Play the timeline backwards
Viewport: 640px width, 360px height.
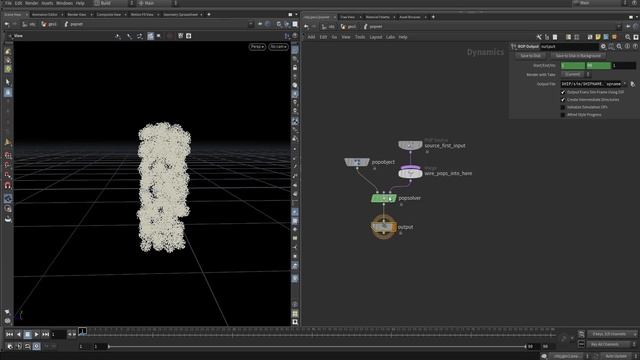18,334
